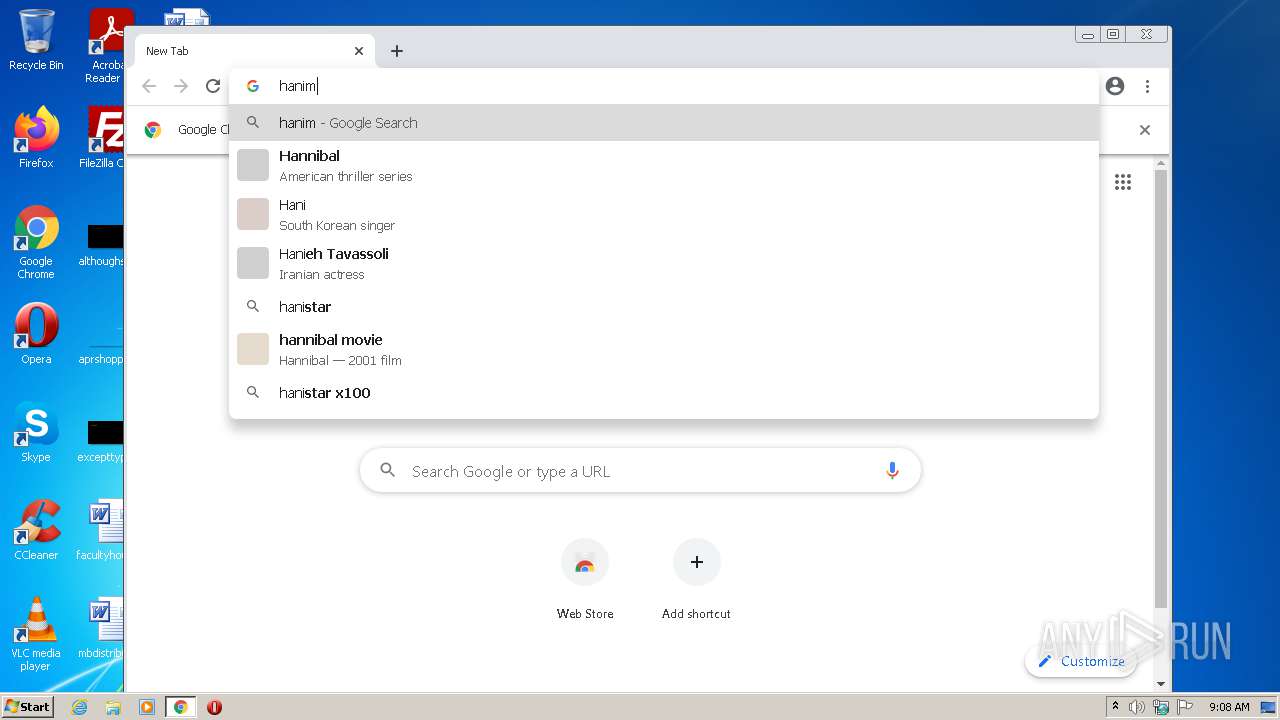Click the Windows Start button
The height and width of the screenshot is (720, 1280).
coord(28,706)
